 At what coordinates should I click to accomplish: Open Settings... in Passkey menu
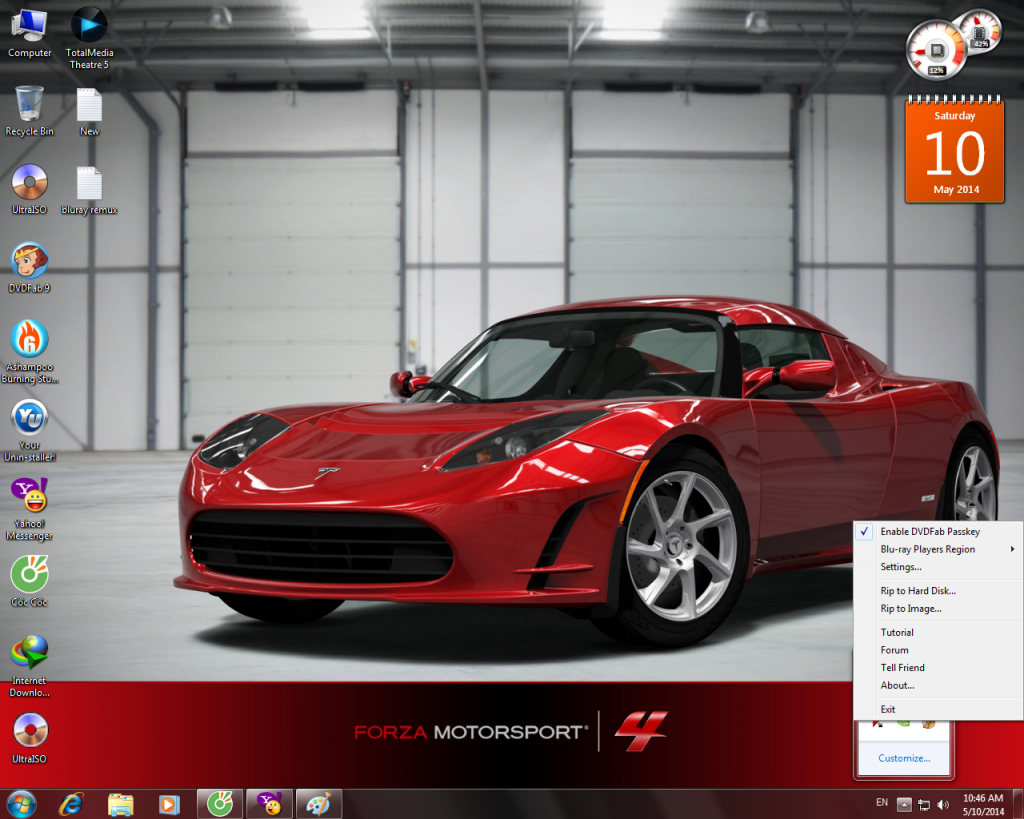(938, 567)
